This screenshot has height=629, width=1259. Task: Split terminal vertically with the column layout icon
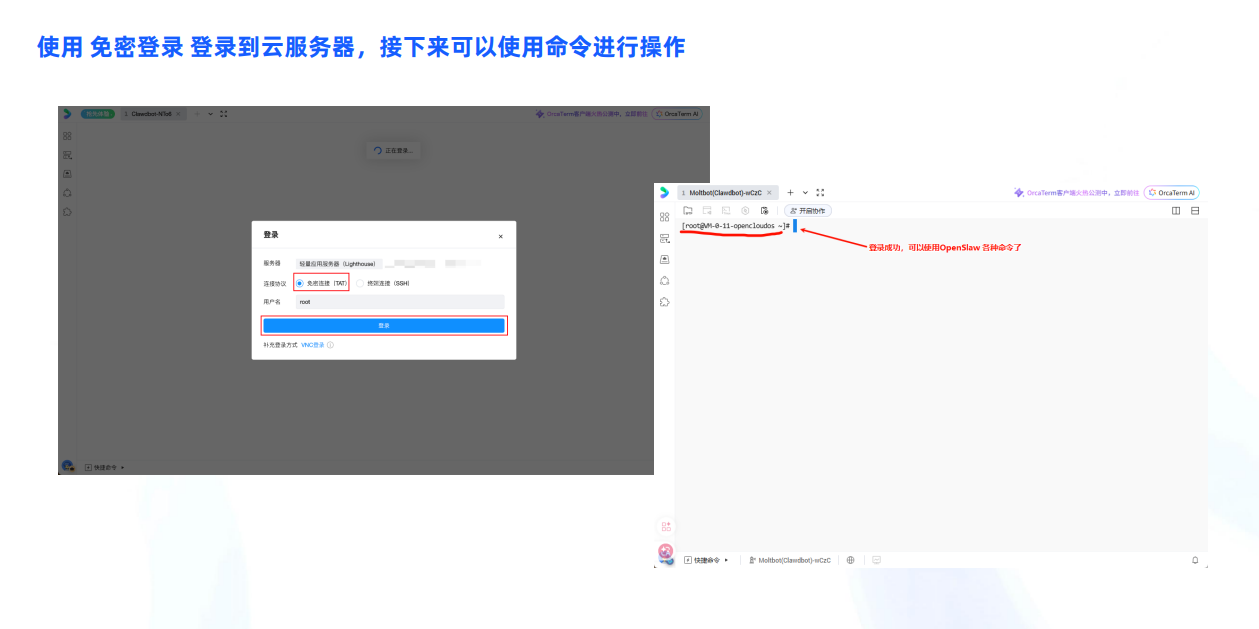tap(1176, 210)
